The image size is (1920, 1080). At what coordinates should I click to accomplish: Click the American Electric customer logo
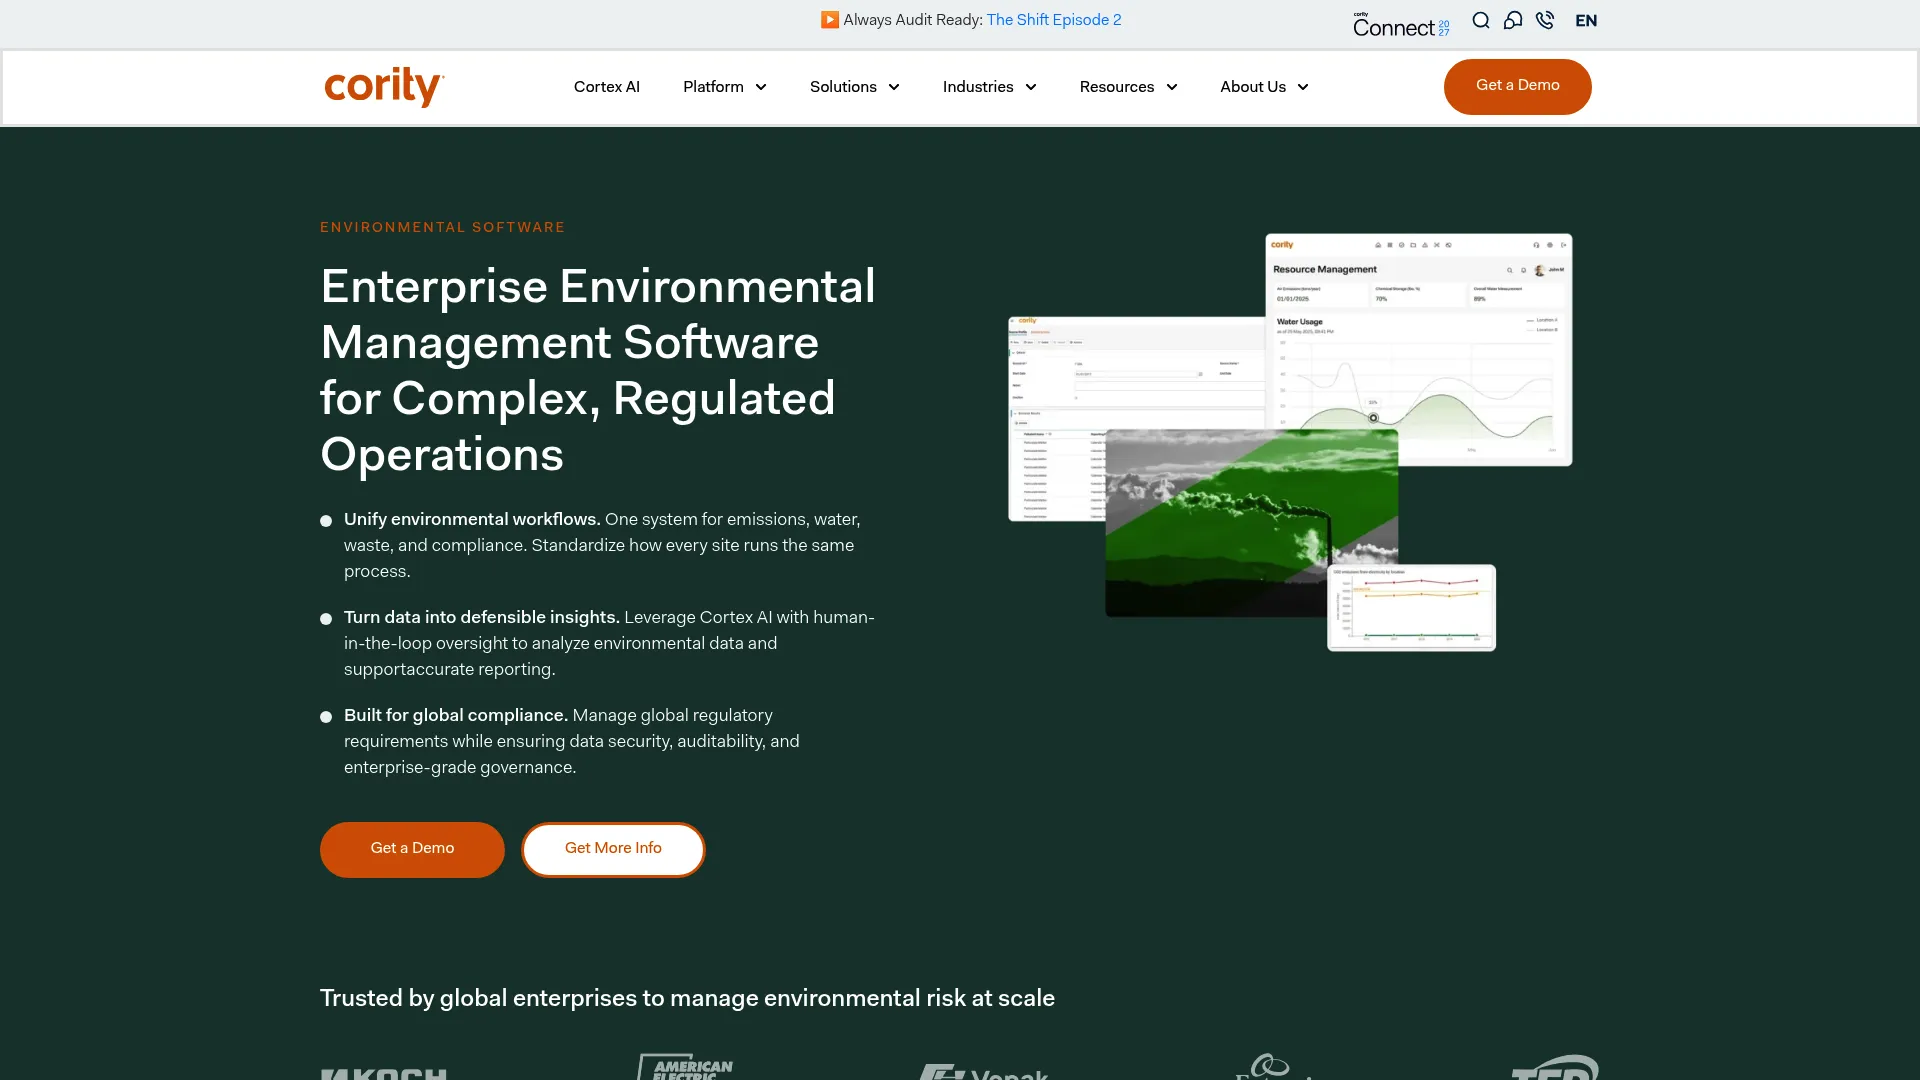point(686,1066)
